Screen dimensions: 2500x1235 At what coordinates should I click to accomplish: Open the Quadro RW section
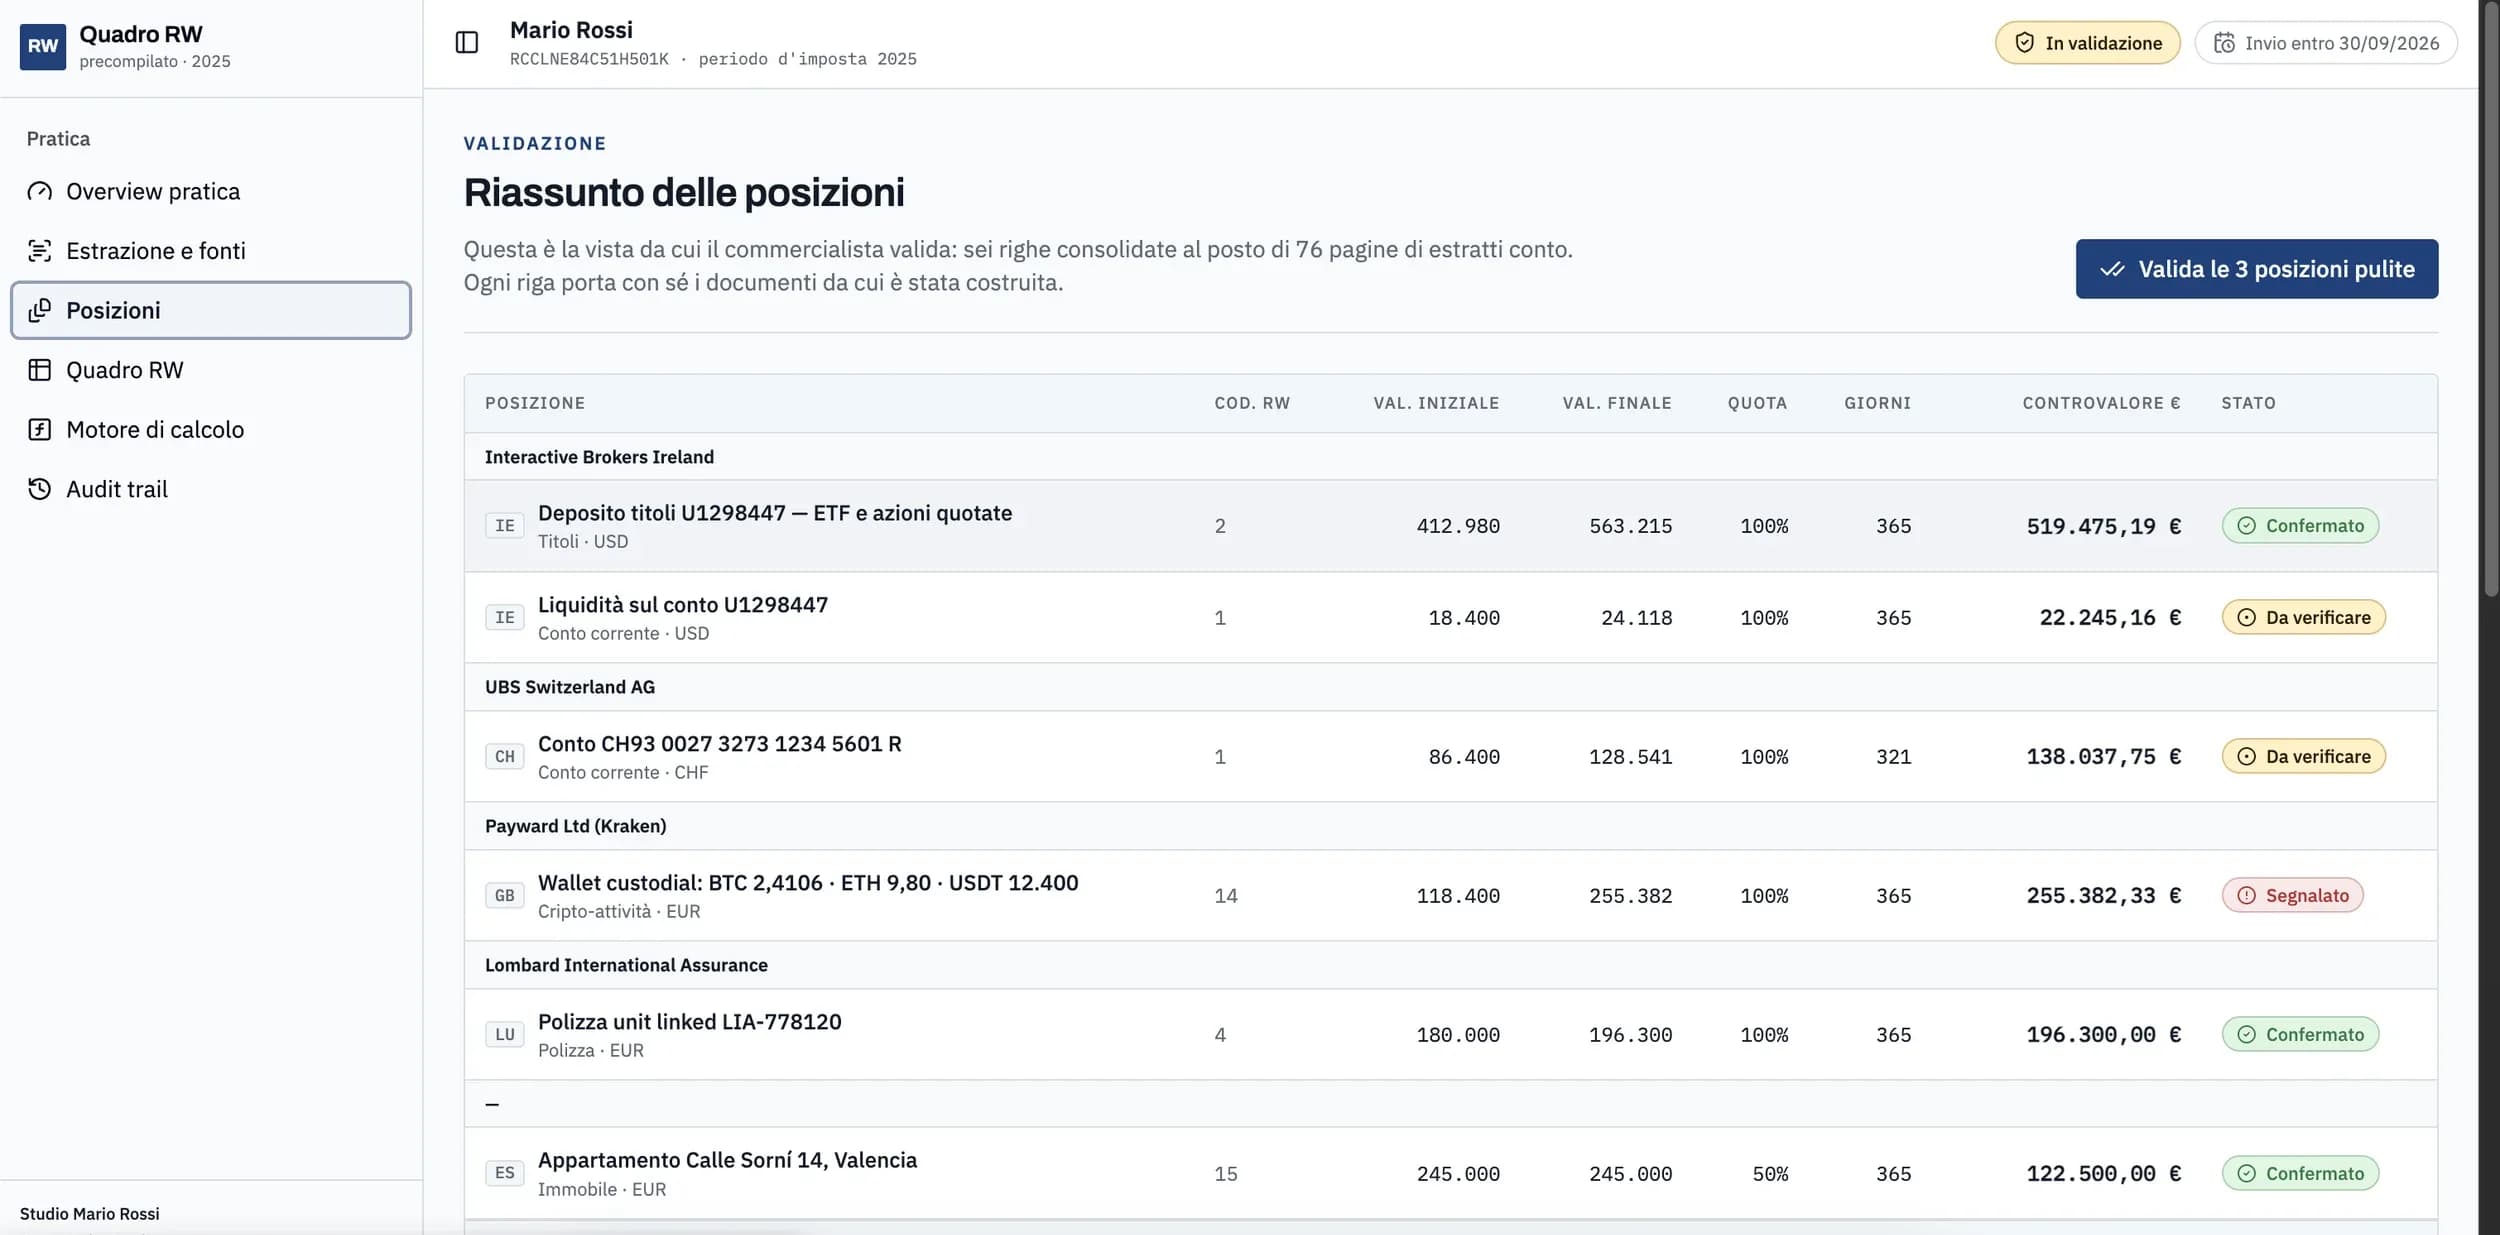pyautogui.click(x=211, y=370)
